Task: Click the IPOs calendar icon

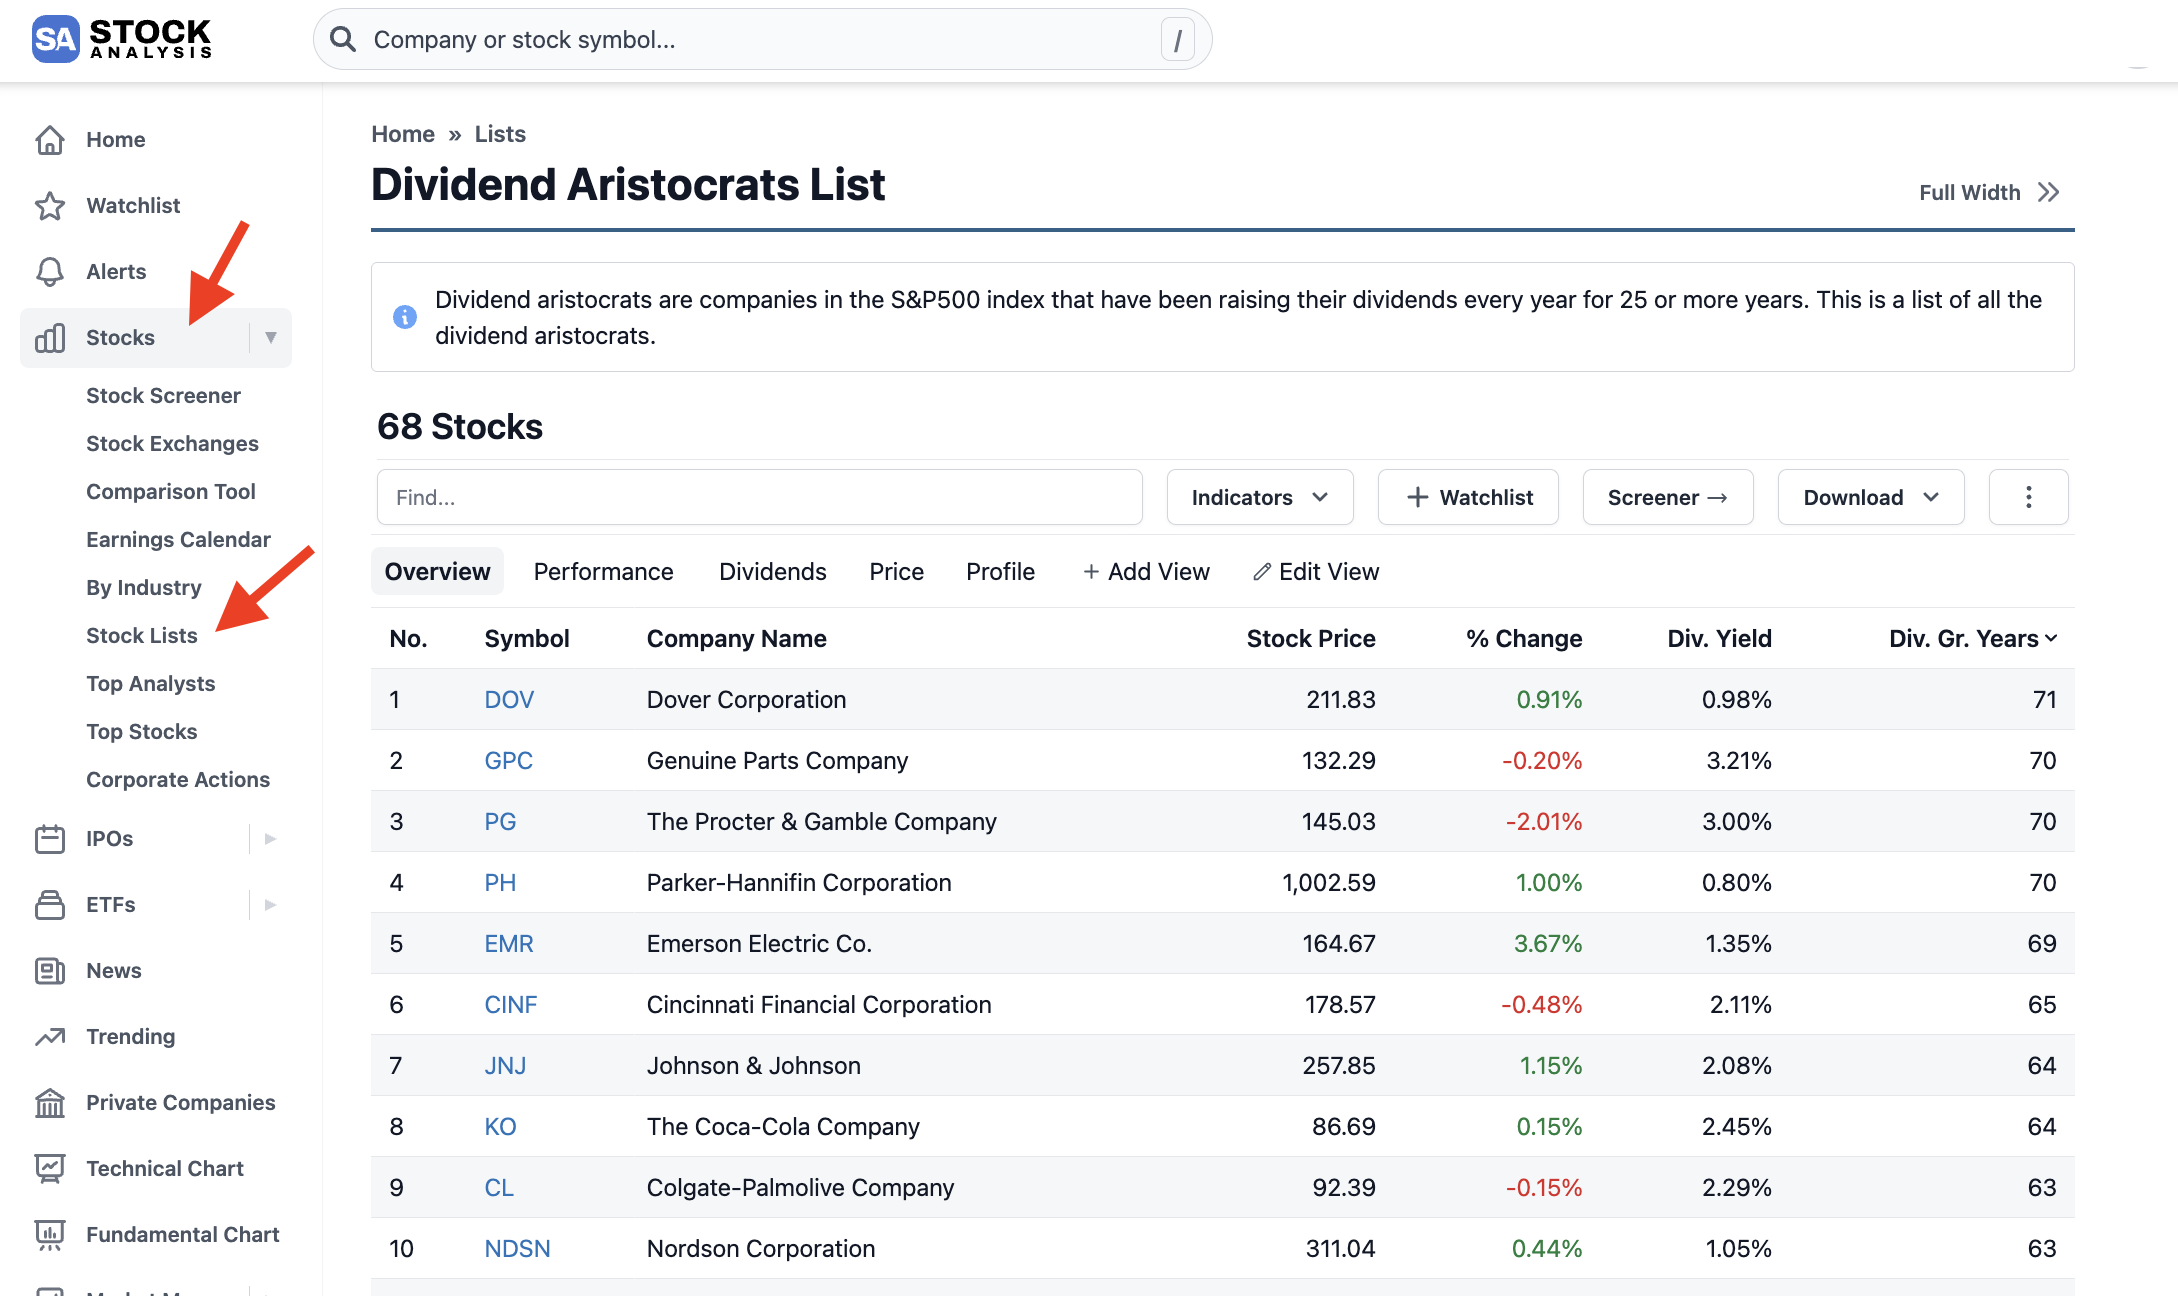Action: (x=50, y=839)
